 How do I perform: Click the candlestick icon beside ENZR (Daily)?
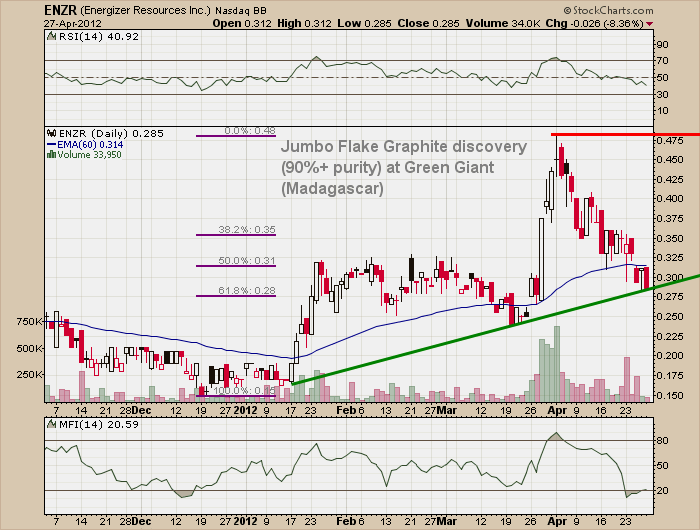click(x=52, y=133)
